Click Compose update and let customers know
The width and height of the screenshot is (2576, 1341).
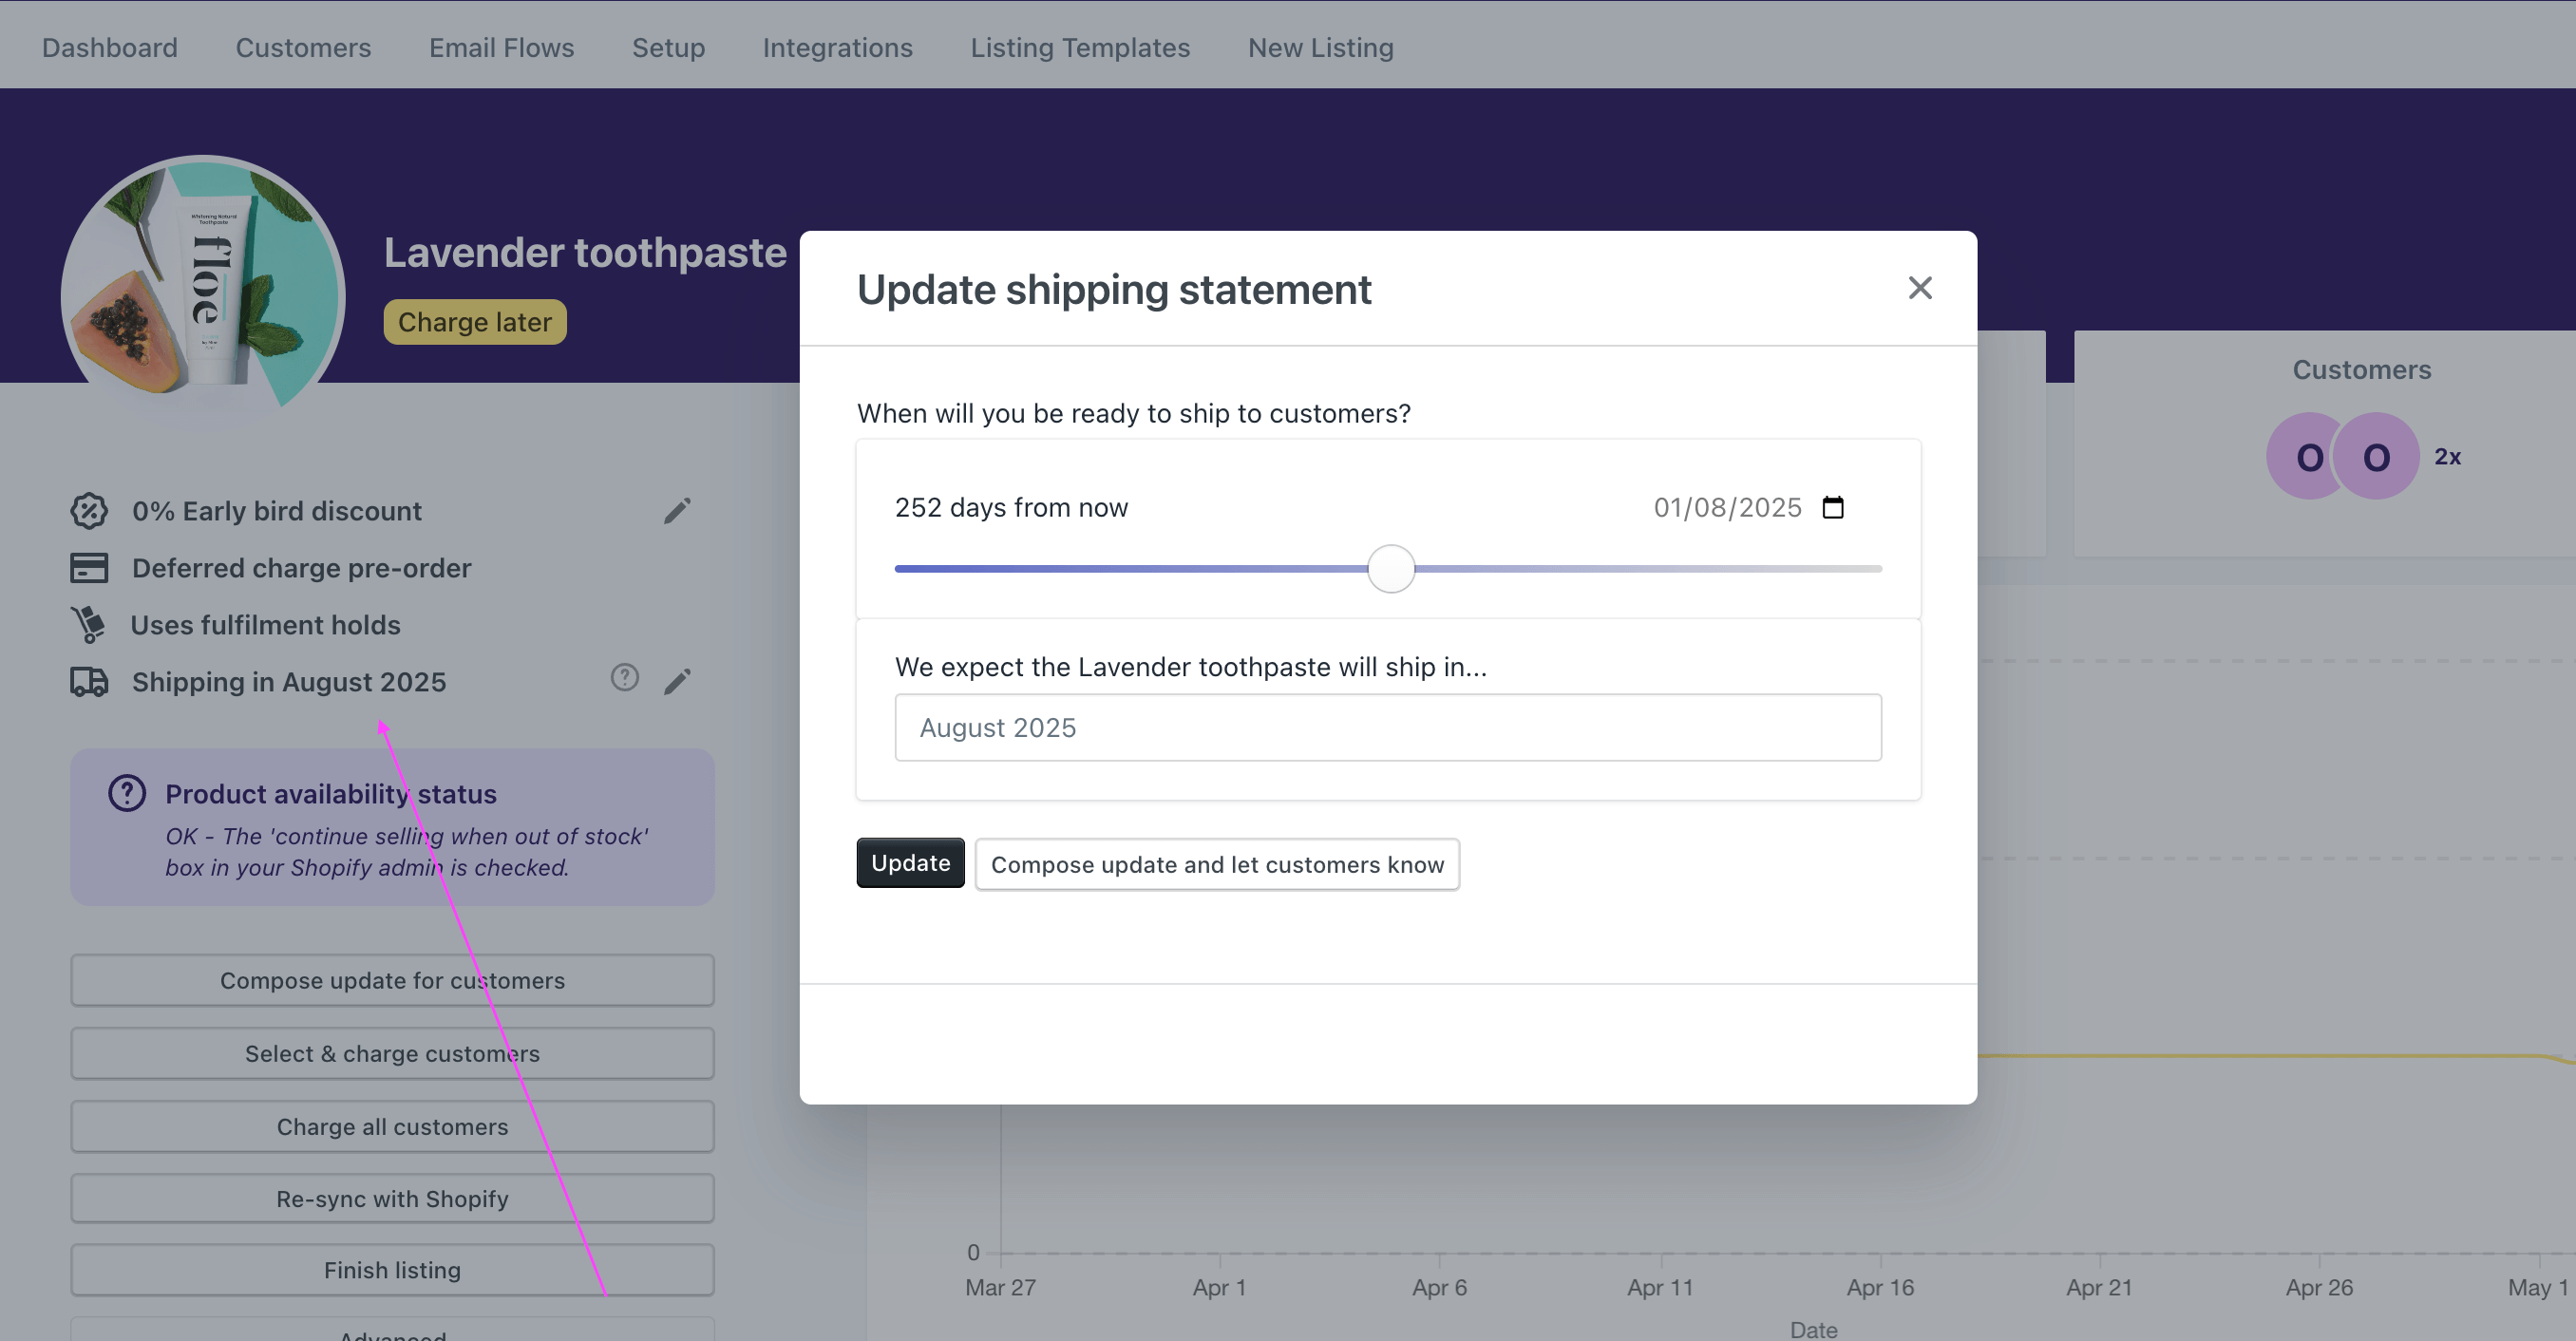click(1217, 864)
